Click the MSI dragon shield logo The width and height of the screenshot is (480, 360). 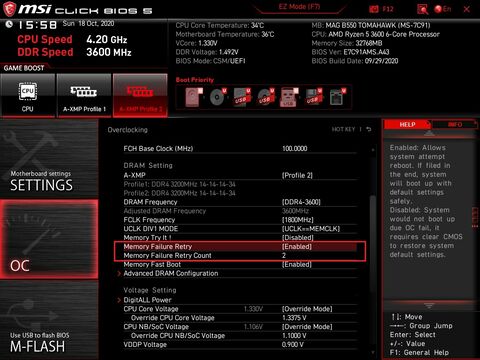click(9, 9)
